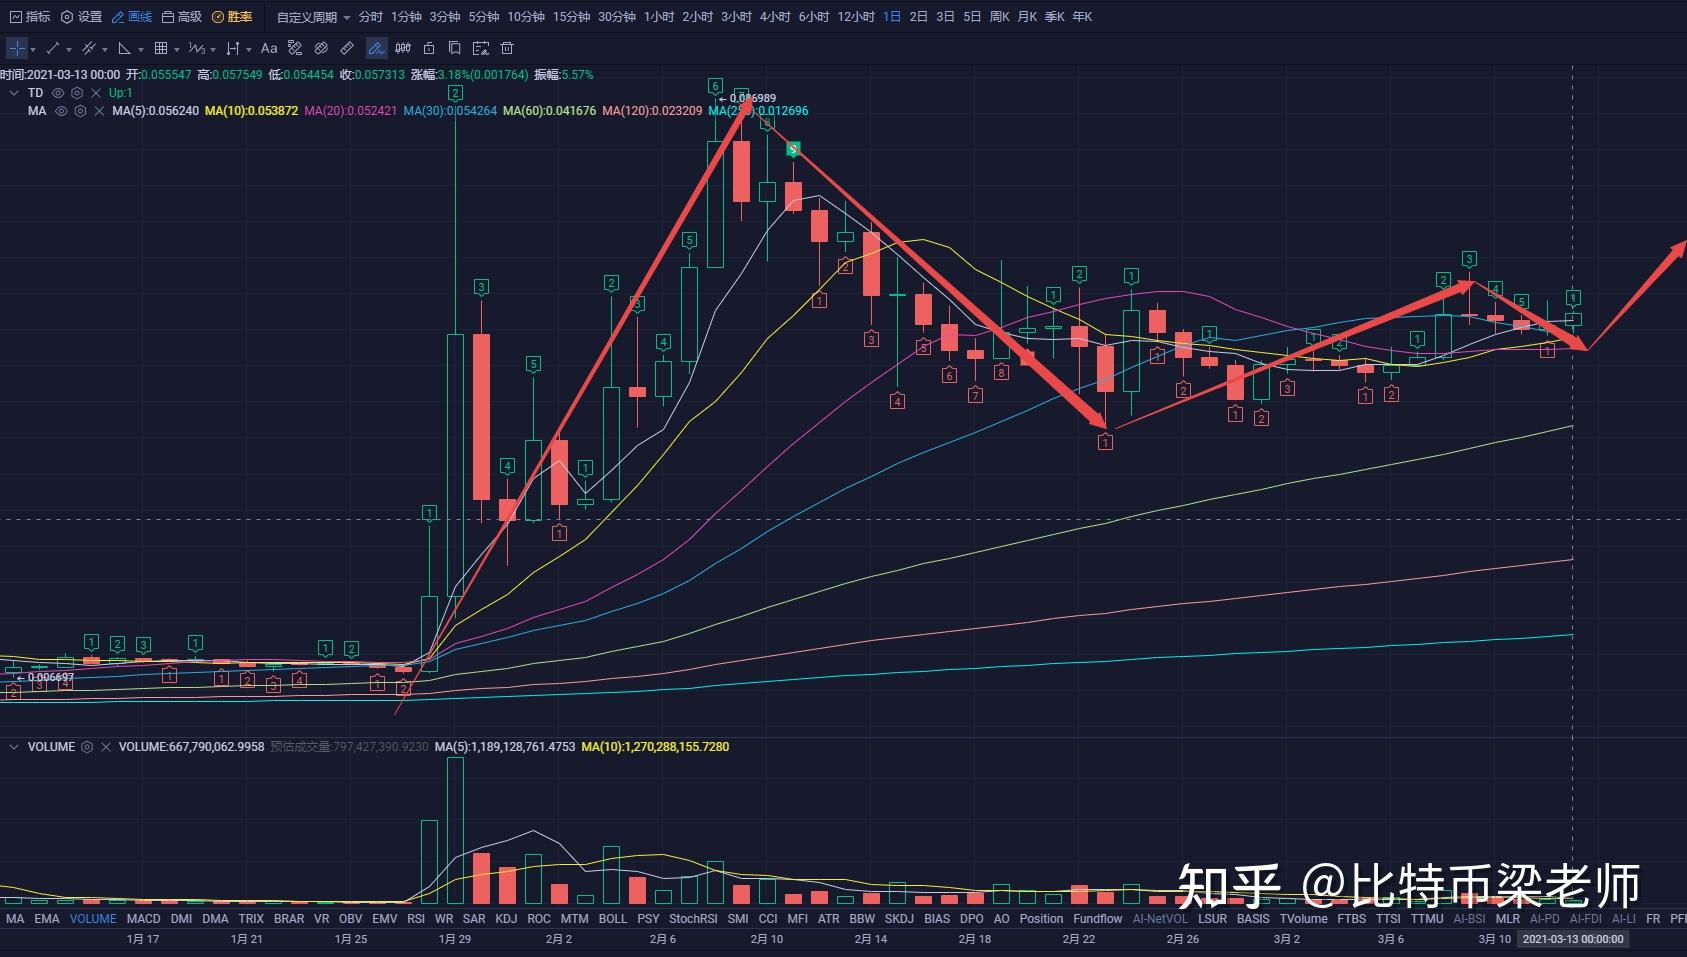Open dropdown arrow beside wave tool
Image resolution: width=1687 pixels, height=957 pixels.
click(213, 49)
